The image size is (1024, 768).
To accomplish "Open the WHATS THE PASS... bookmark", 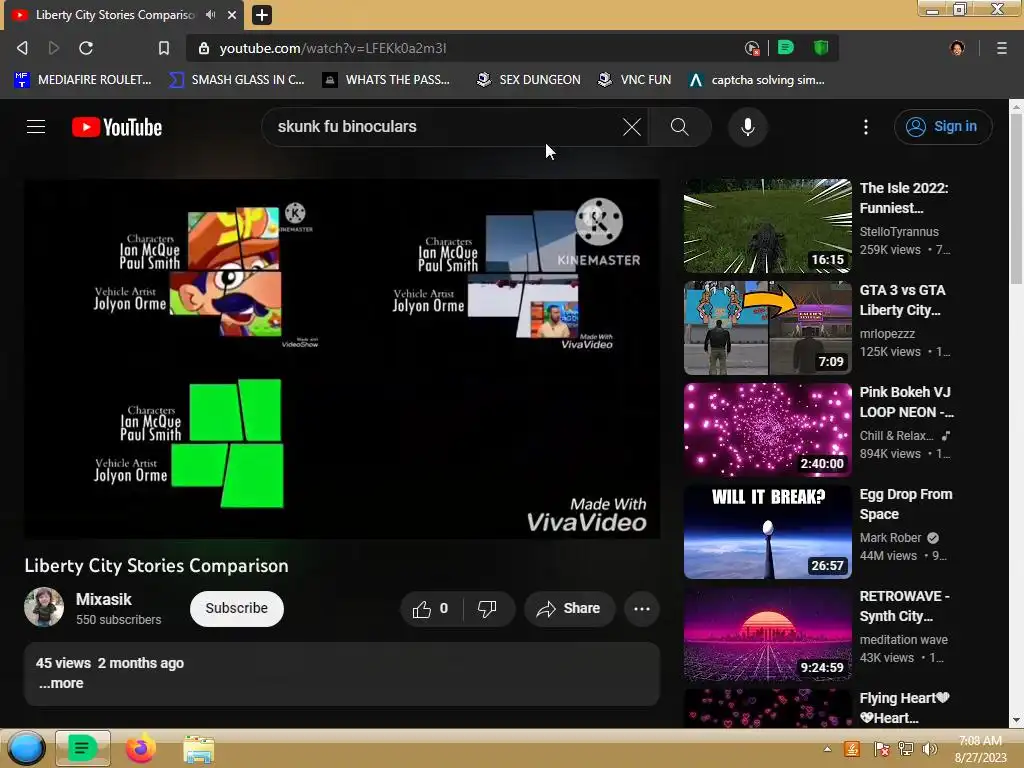I will pyautogui.click(x=387, y=80).
